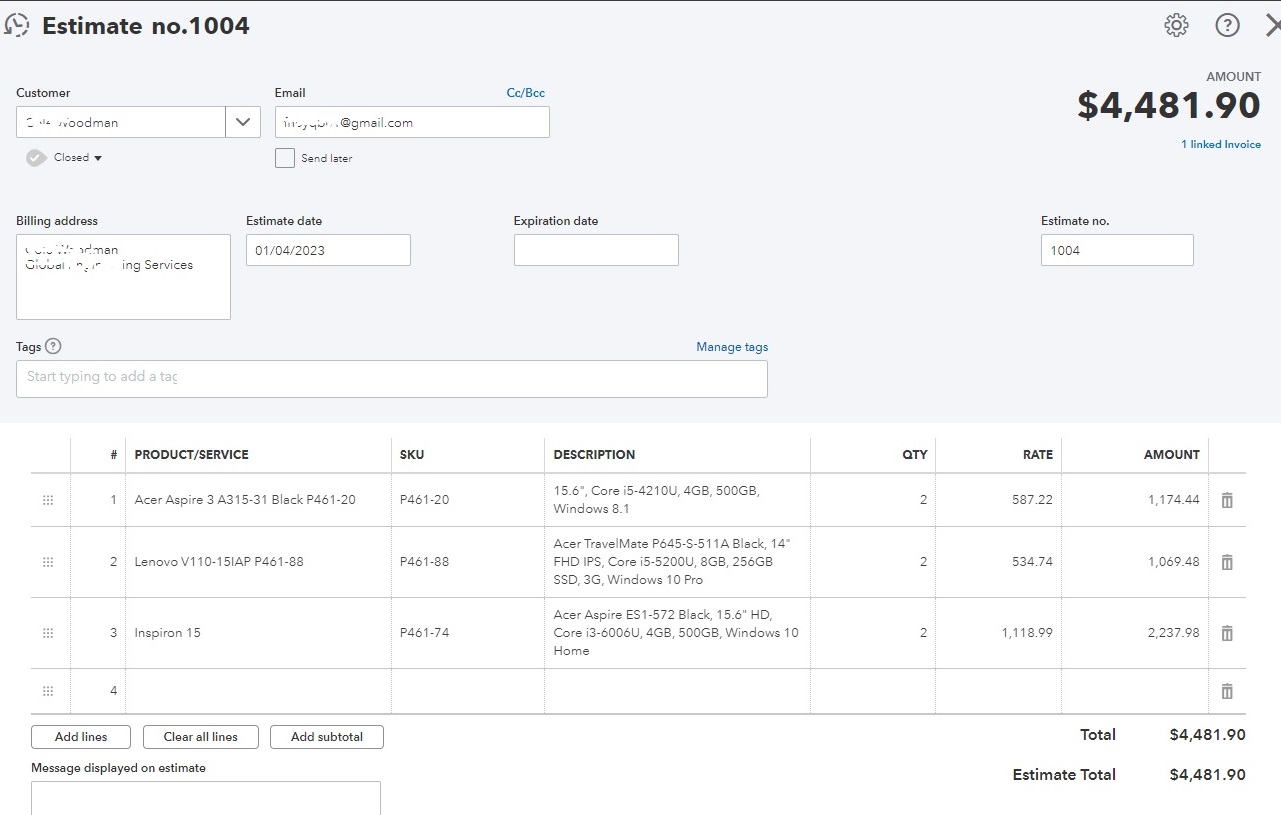1281x815 pixels.
Task: Click the Add subtotal button
Action: tap(327, 737)
